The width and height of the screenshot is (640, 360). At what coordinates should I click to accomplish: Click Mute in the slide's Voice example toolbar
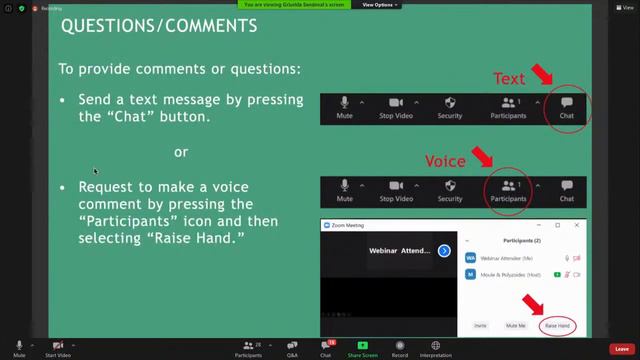click(344, 191)
